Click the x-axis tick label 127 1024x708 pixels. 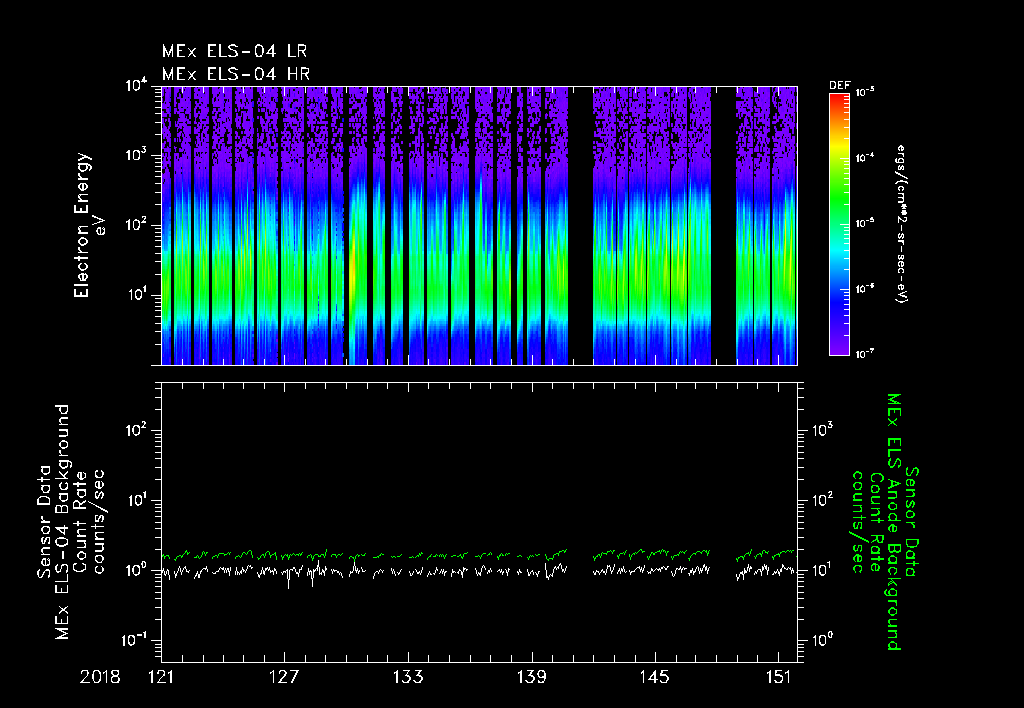tap(285, 677)
